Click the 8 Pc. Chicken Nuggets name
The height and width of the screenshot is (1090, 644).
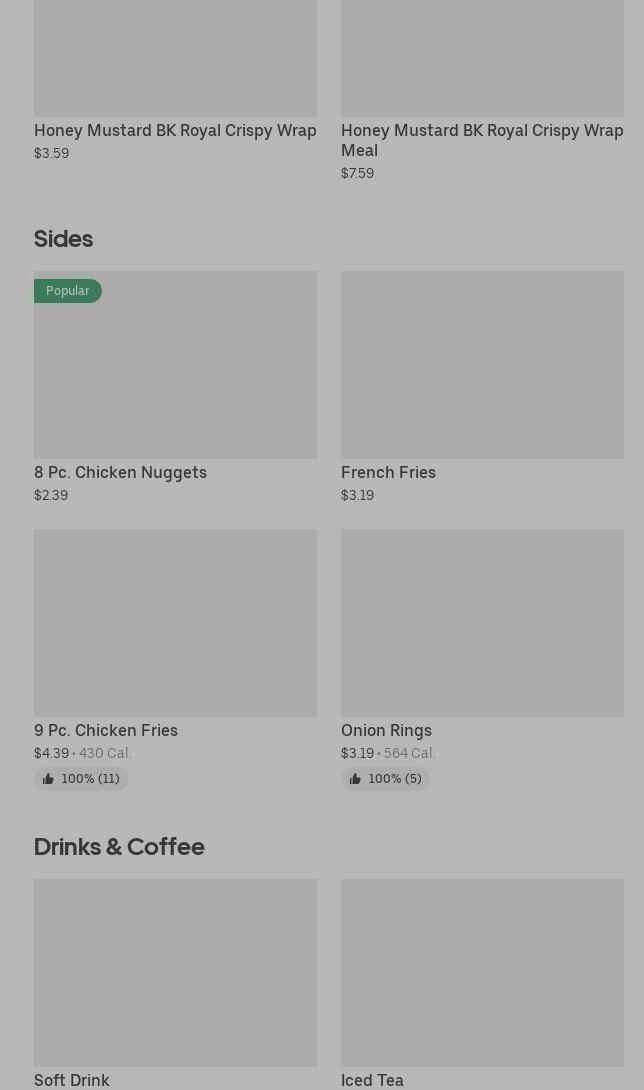coord(120,472)
